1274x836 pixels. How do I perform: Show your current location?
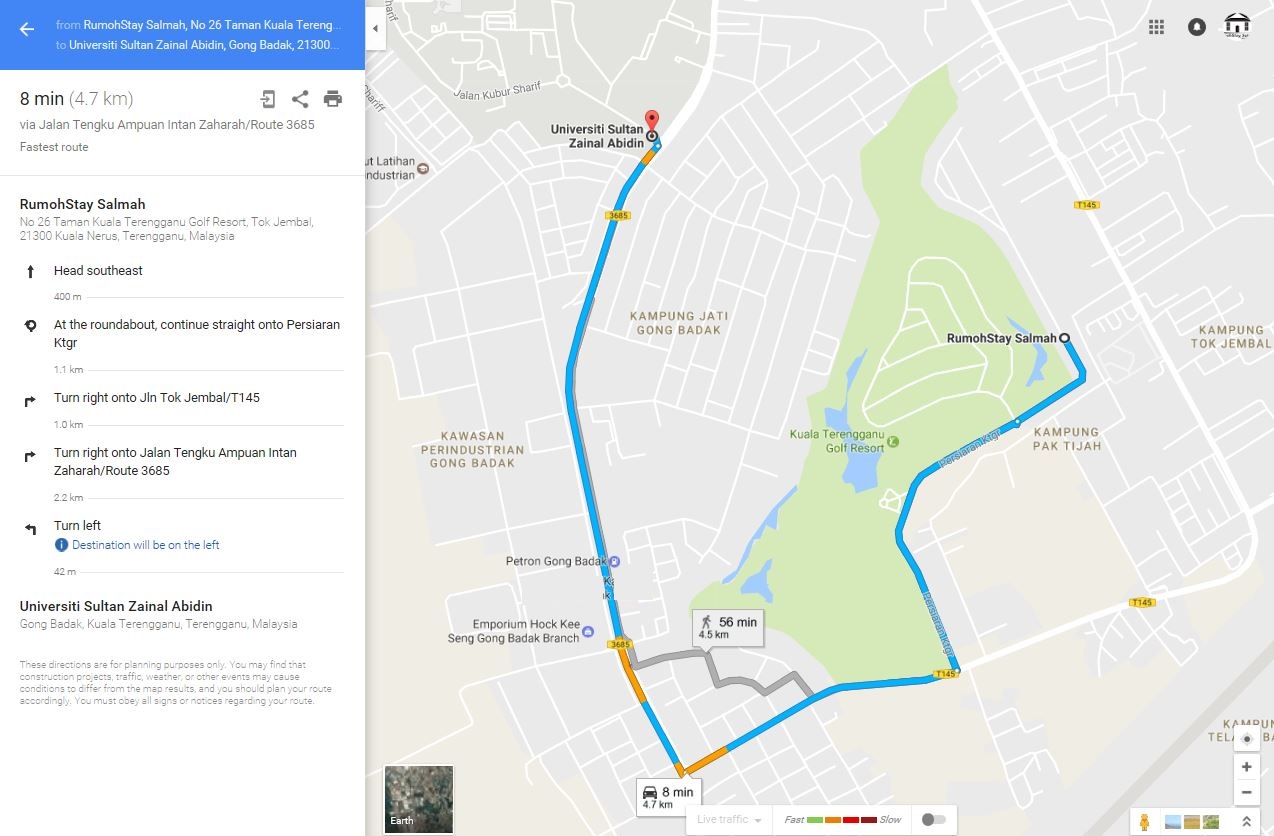click(x=1246, y=739)
